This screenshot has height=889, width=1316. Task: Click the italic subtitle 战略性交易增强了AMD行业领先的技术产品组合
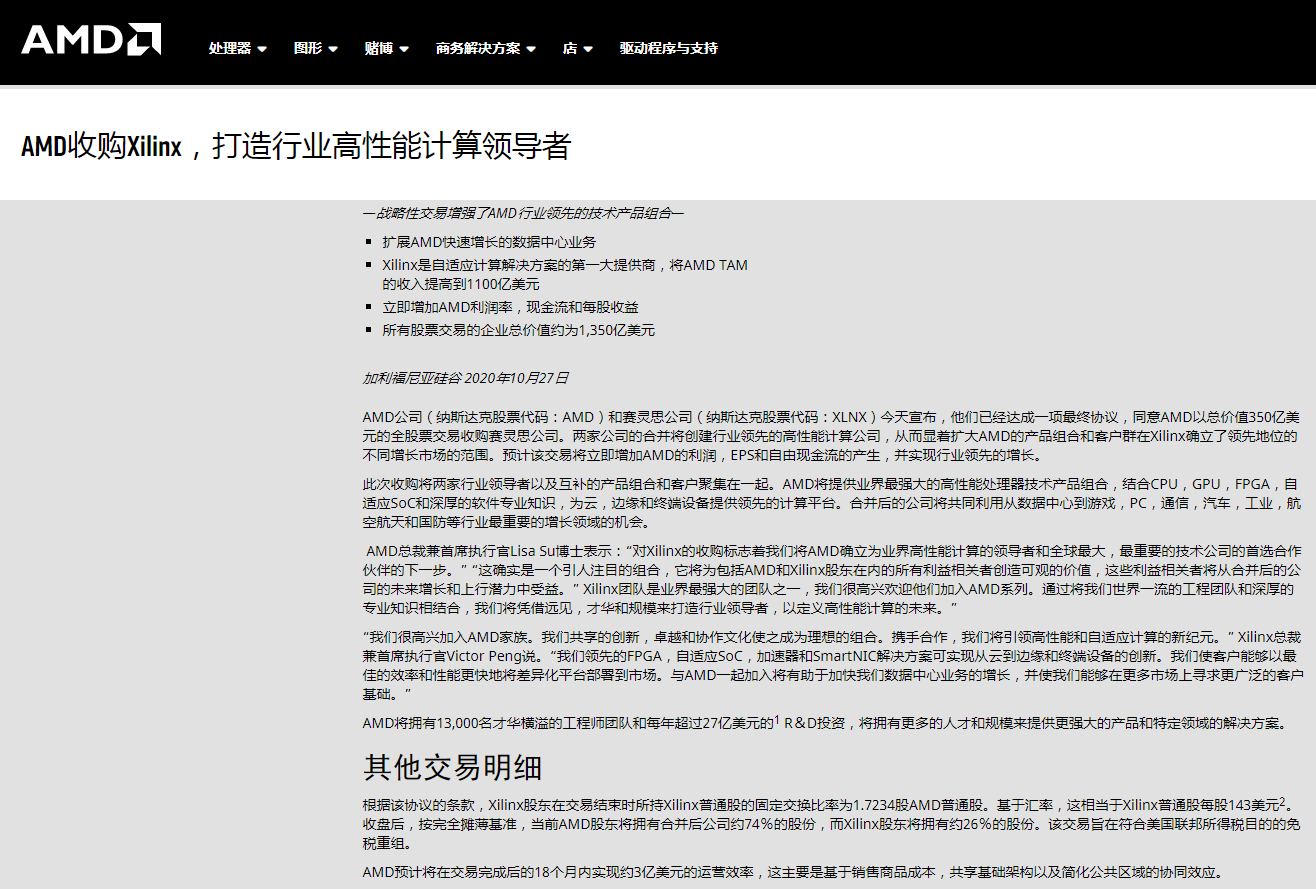[523, 213]
